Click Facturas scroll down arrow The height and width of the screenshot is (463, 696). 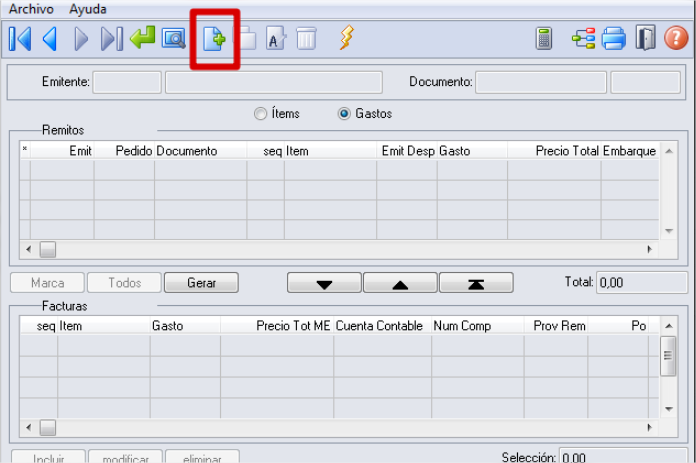click(669, 409)
